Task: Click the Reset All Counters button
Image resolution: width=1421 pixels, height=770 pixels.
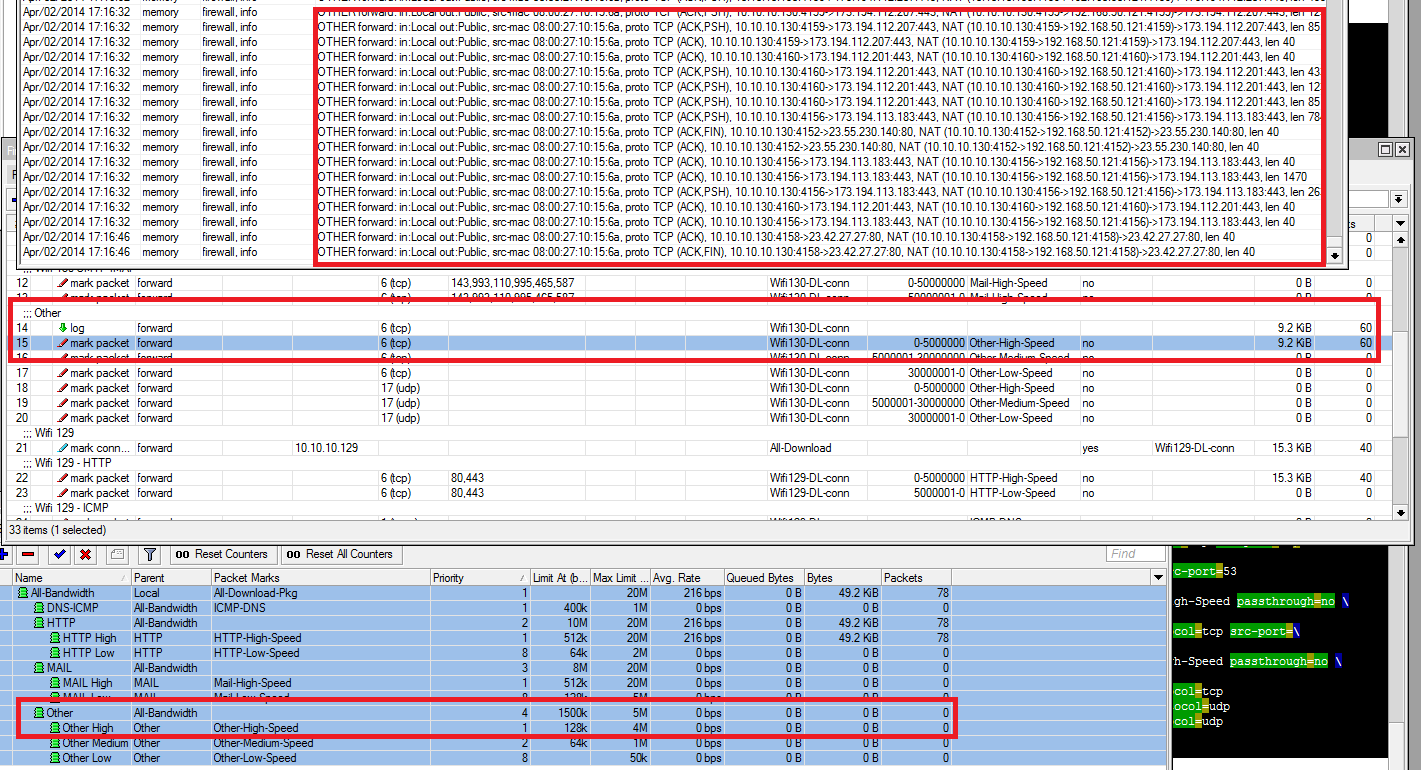Action: [341, 554]
